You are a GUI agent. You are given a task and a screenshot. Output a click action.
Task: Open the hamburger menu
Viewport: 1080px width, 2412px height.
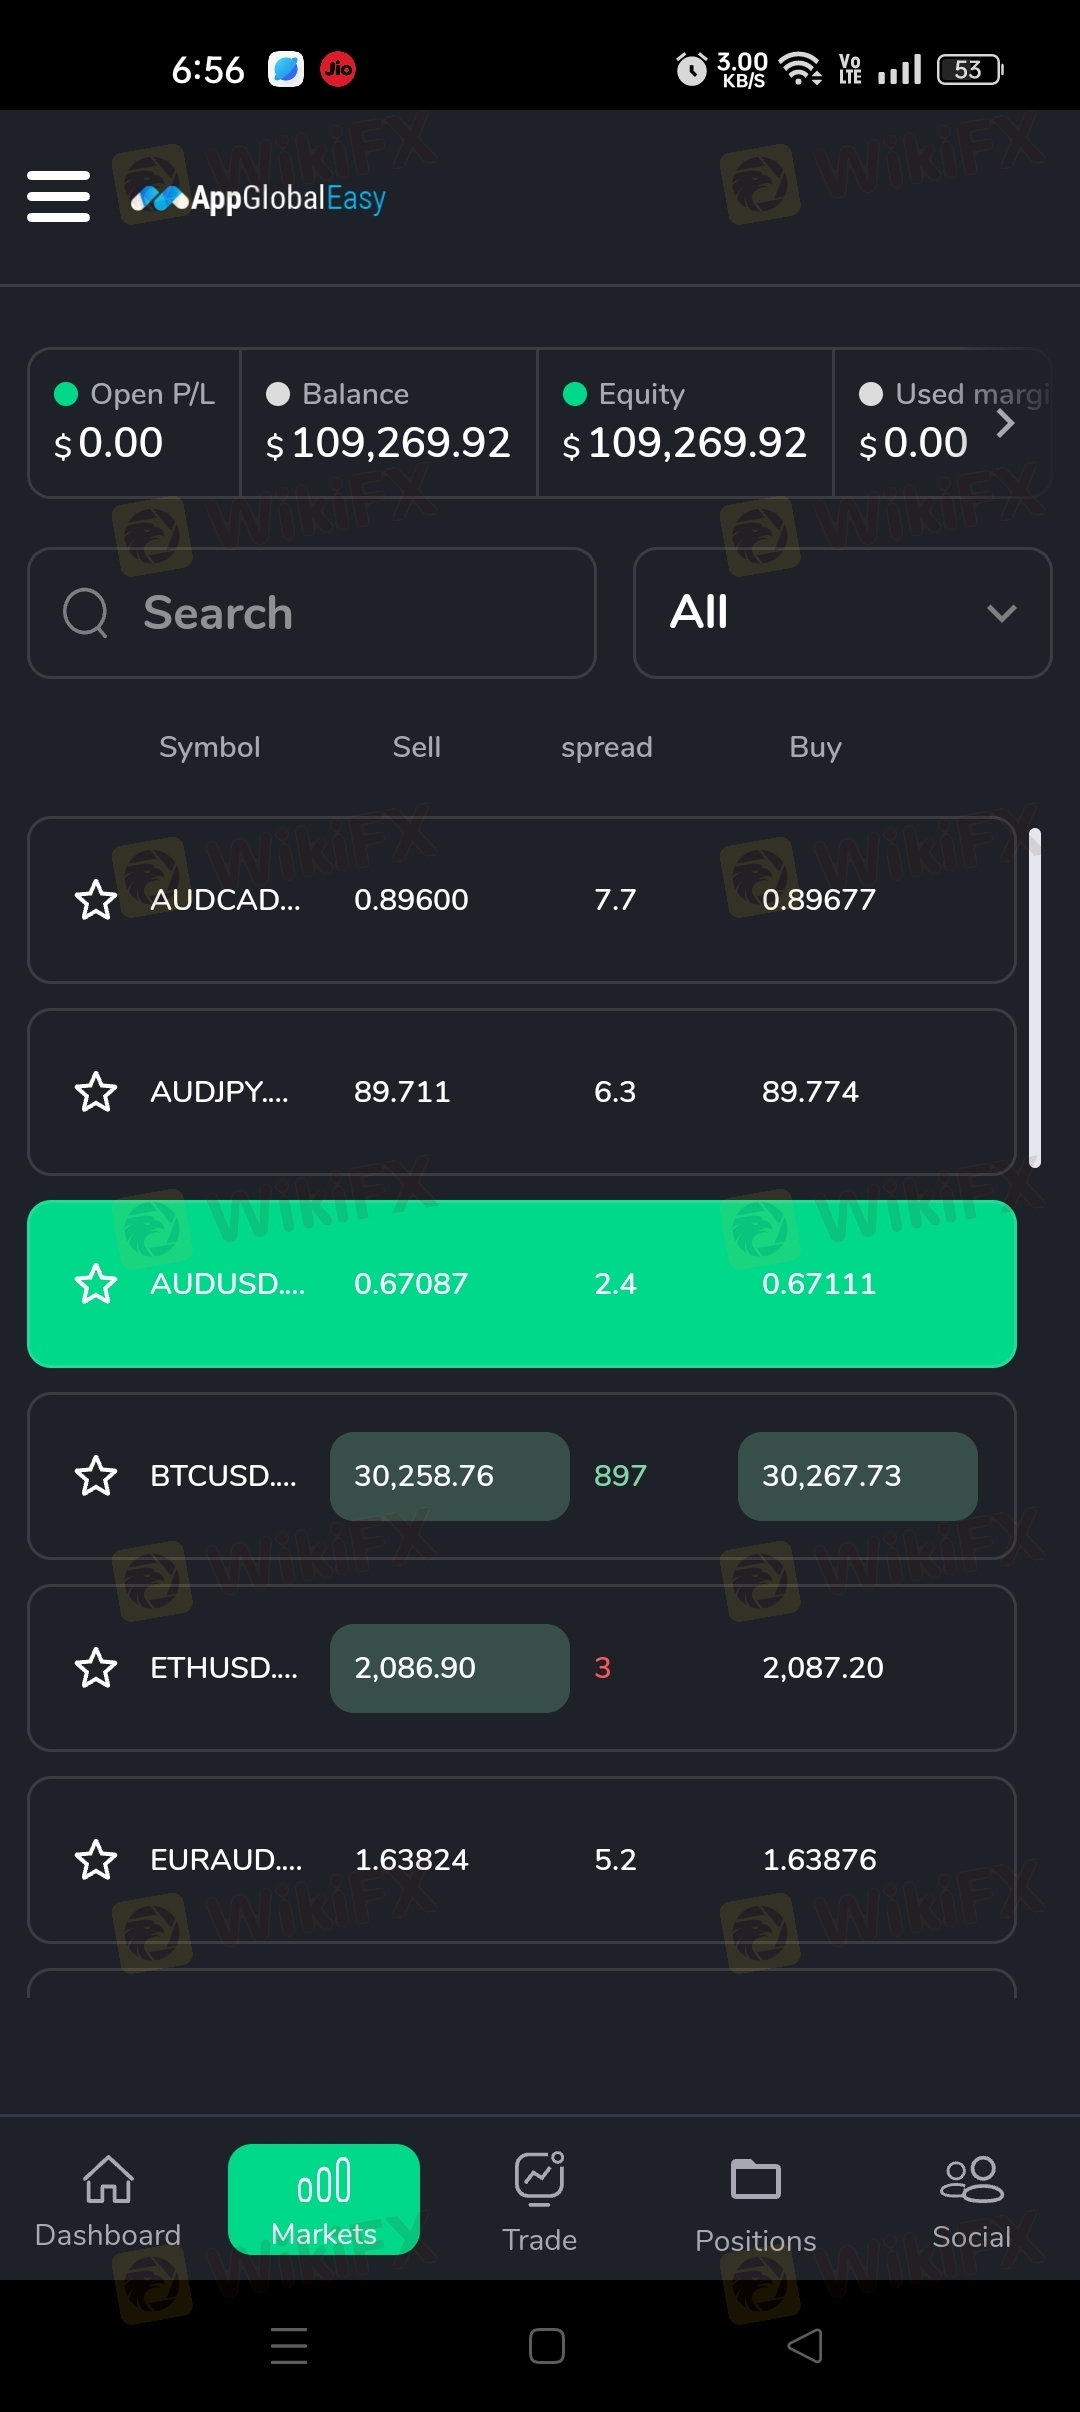pyautogui.click(x=58, y=196)
